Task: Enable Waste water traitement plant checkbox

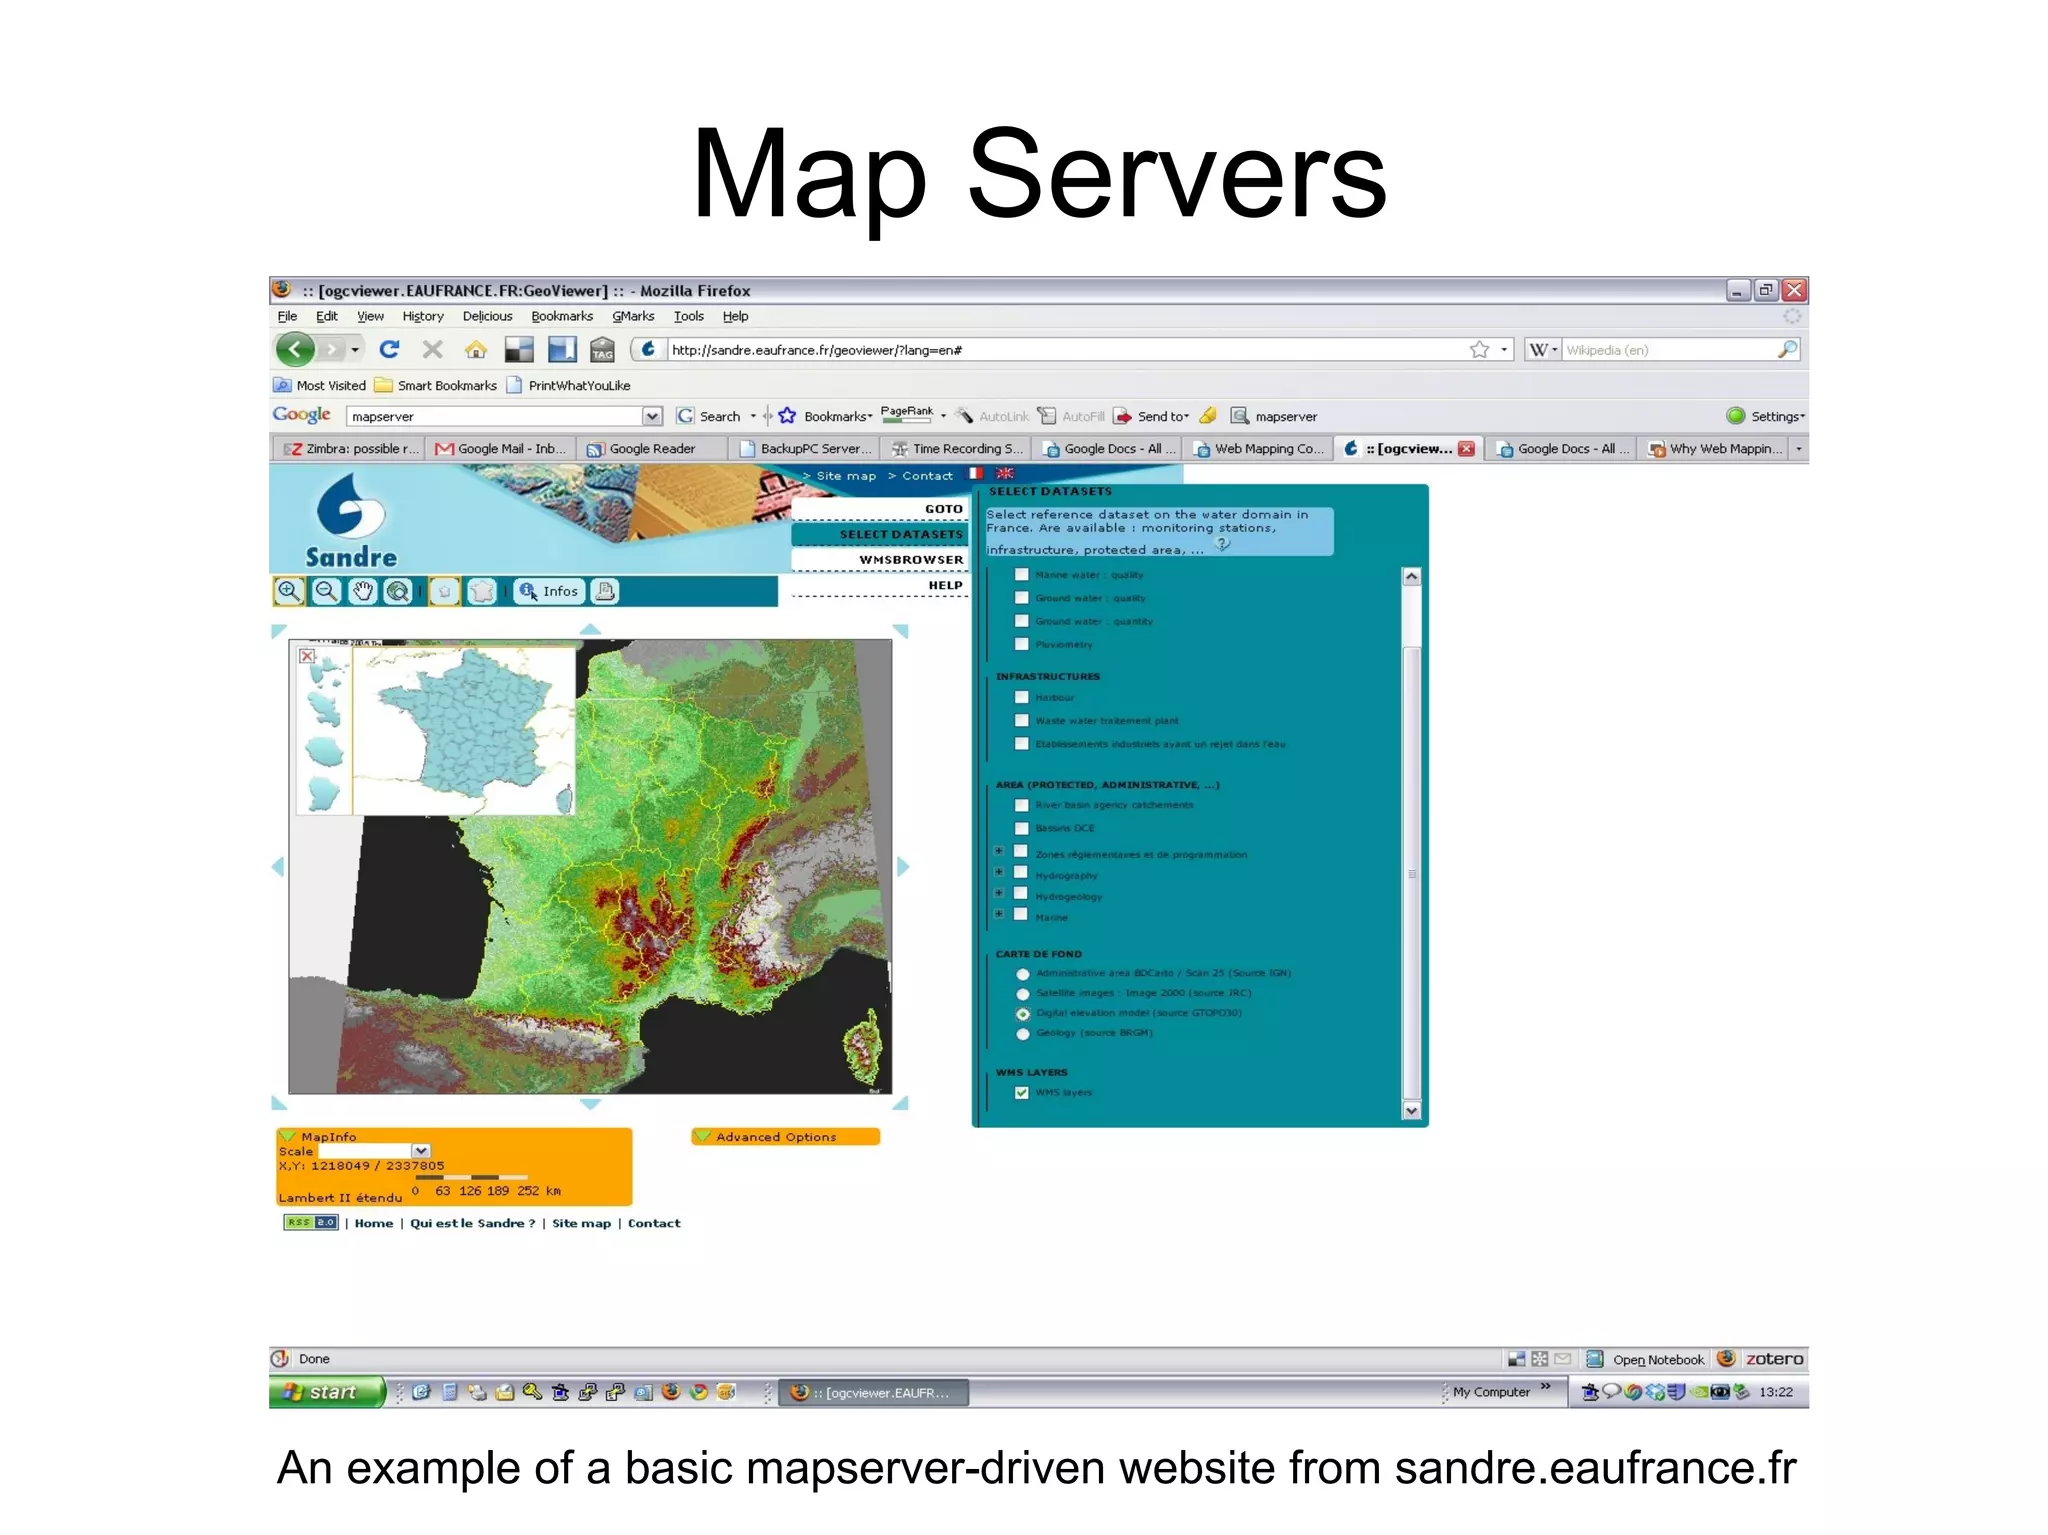Action: tap(1021, 720)
